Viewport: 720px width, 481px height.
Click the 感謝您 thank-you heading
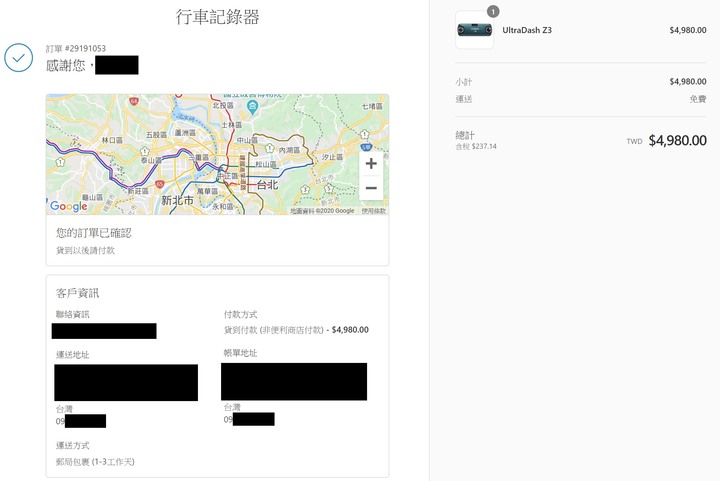(66, 65)
